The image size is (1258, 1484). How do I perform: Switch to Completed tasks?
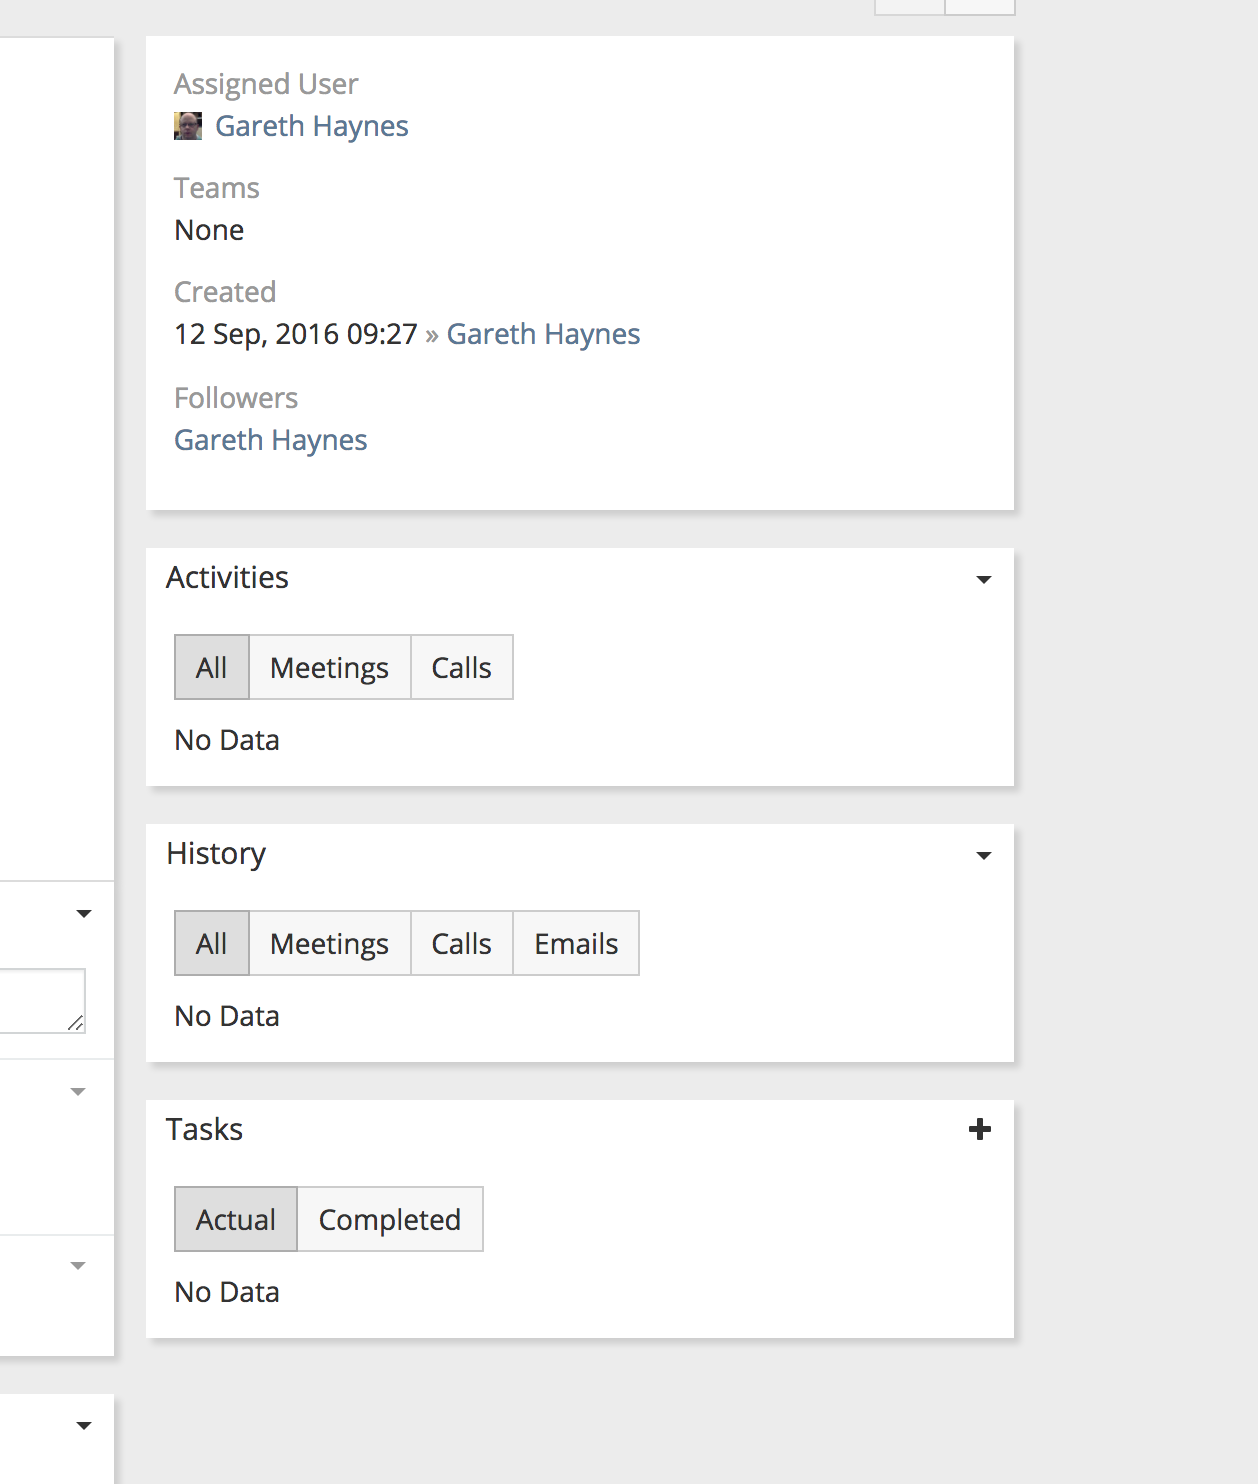tap(390, 1219)
